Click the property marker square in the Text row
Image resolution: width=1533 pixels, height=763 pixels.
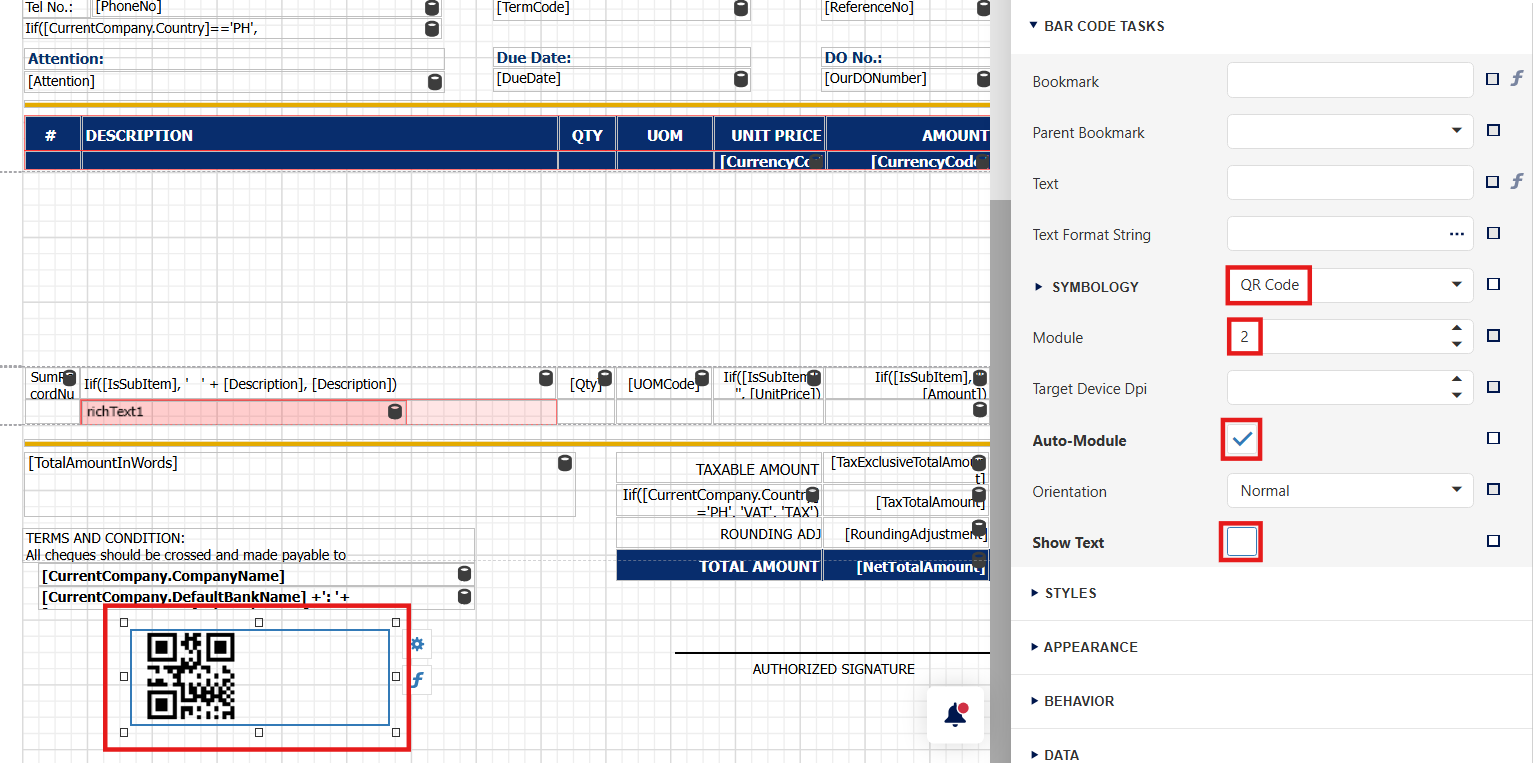click(1493, 182)
